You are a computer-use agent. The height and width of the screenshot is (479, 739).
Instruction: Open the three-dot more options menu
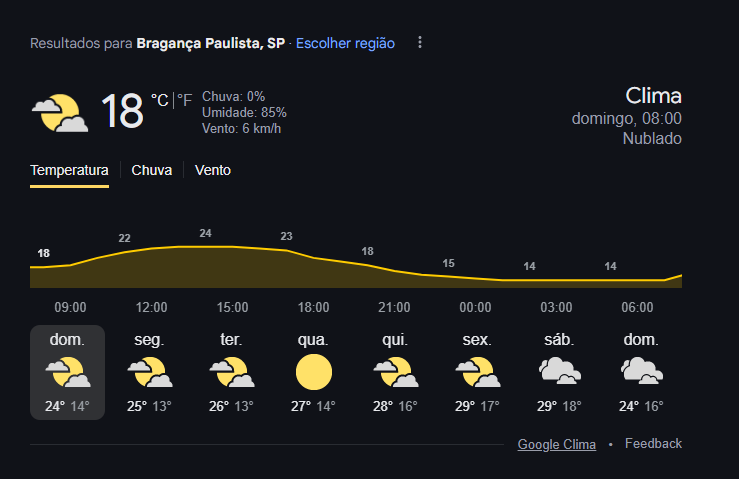(419, 43)
